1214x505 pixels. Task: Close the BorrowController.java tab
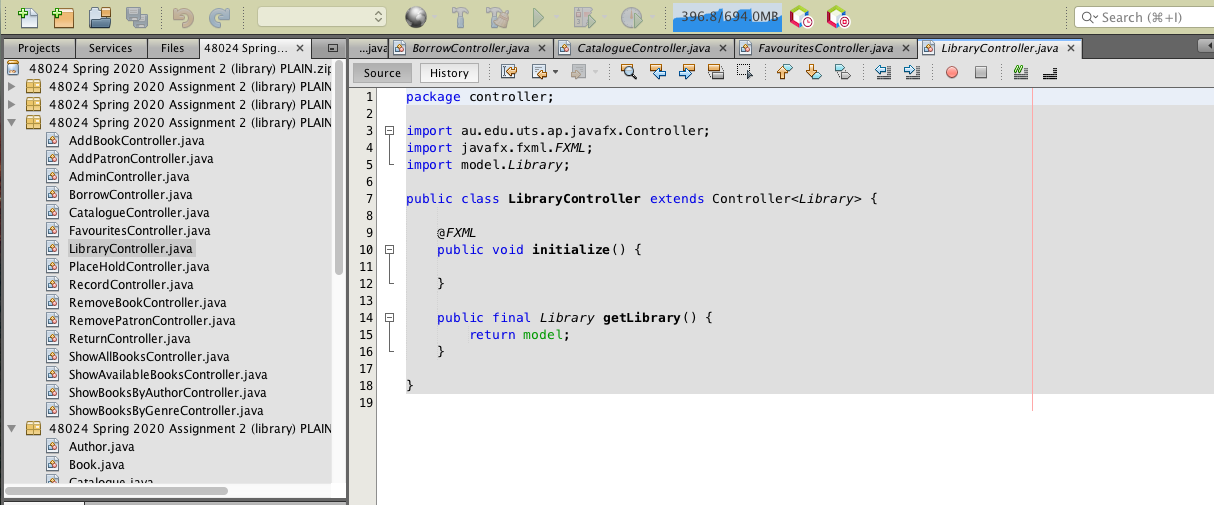[x=541, y=48]
